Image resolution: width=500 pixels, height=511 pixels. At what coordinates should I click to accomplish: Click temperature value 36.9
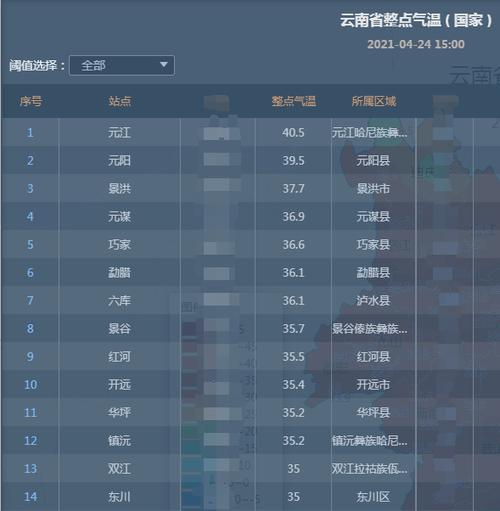pyautogui.click(x=293, y=217)
